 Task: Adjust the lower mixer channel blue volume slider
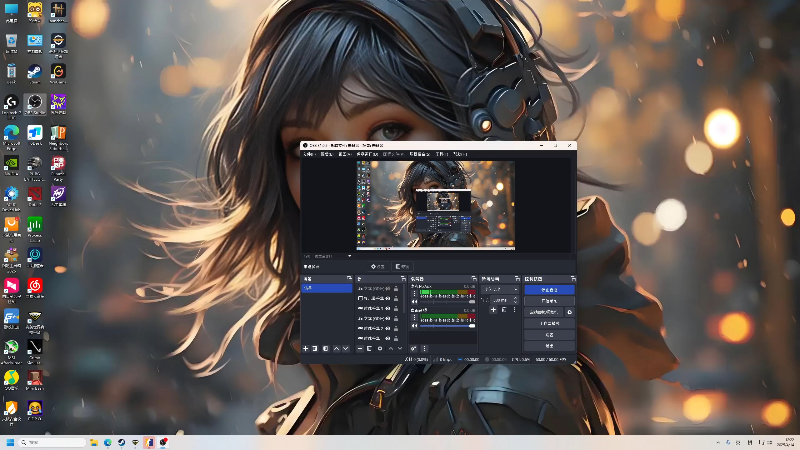447,326
